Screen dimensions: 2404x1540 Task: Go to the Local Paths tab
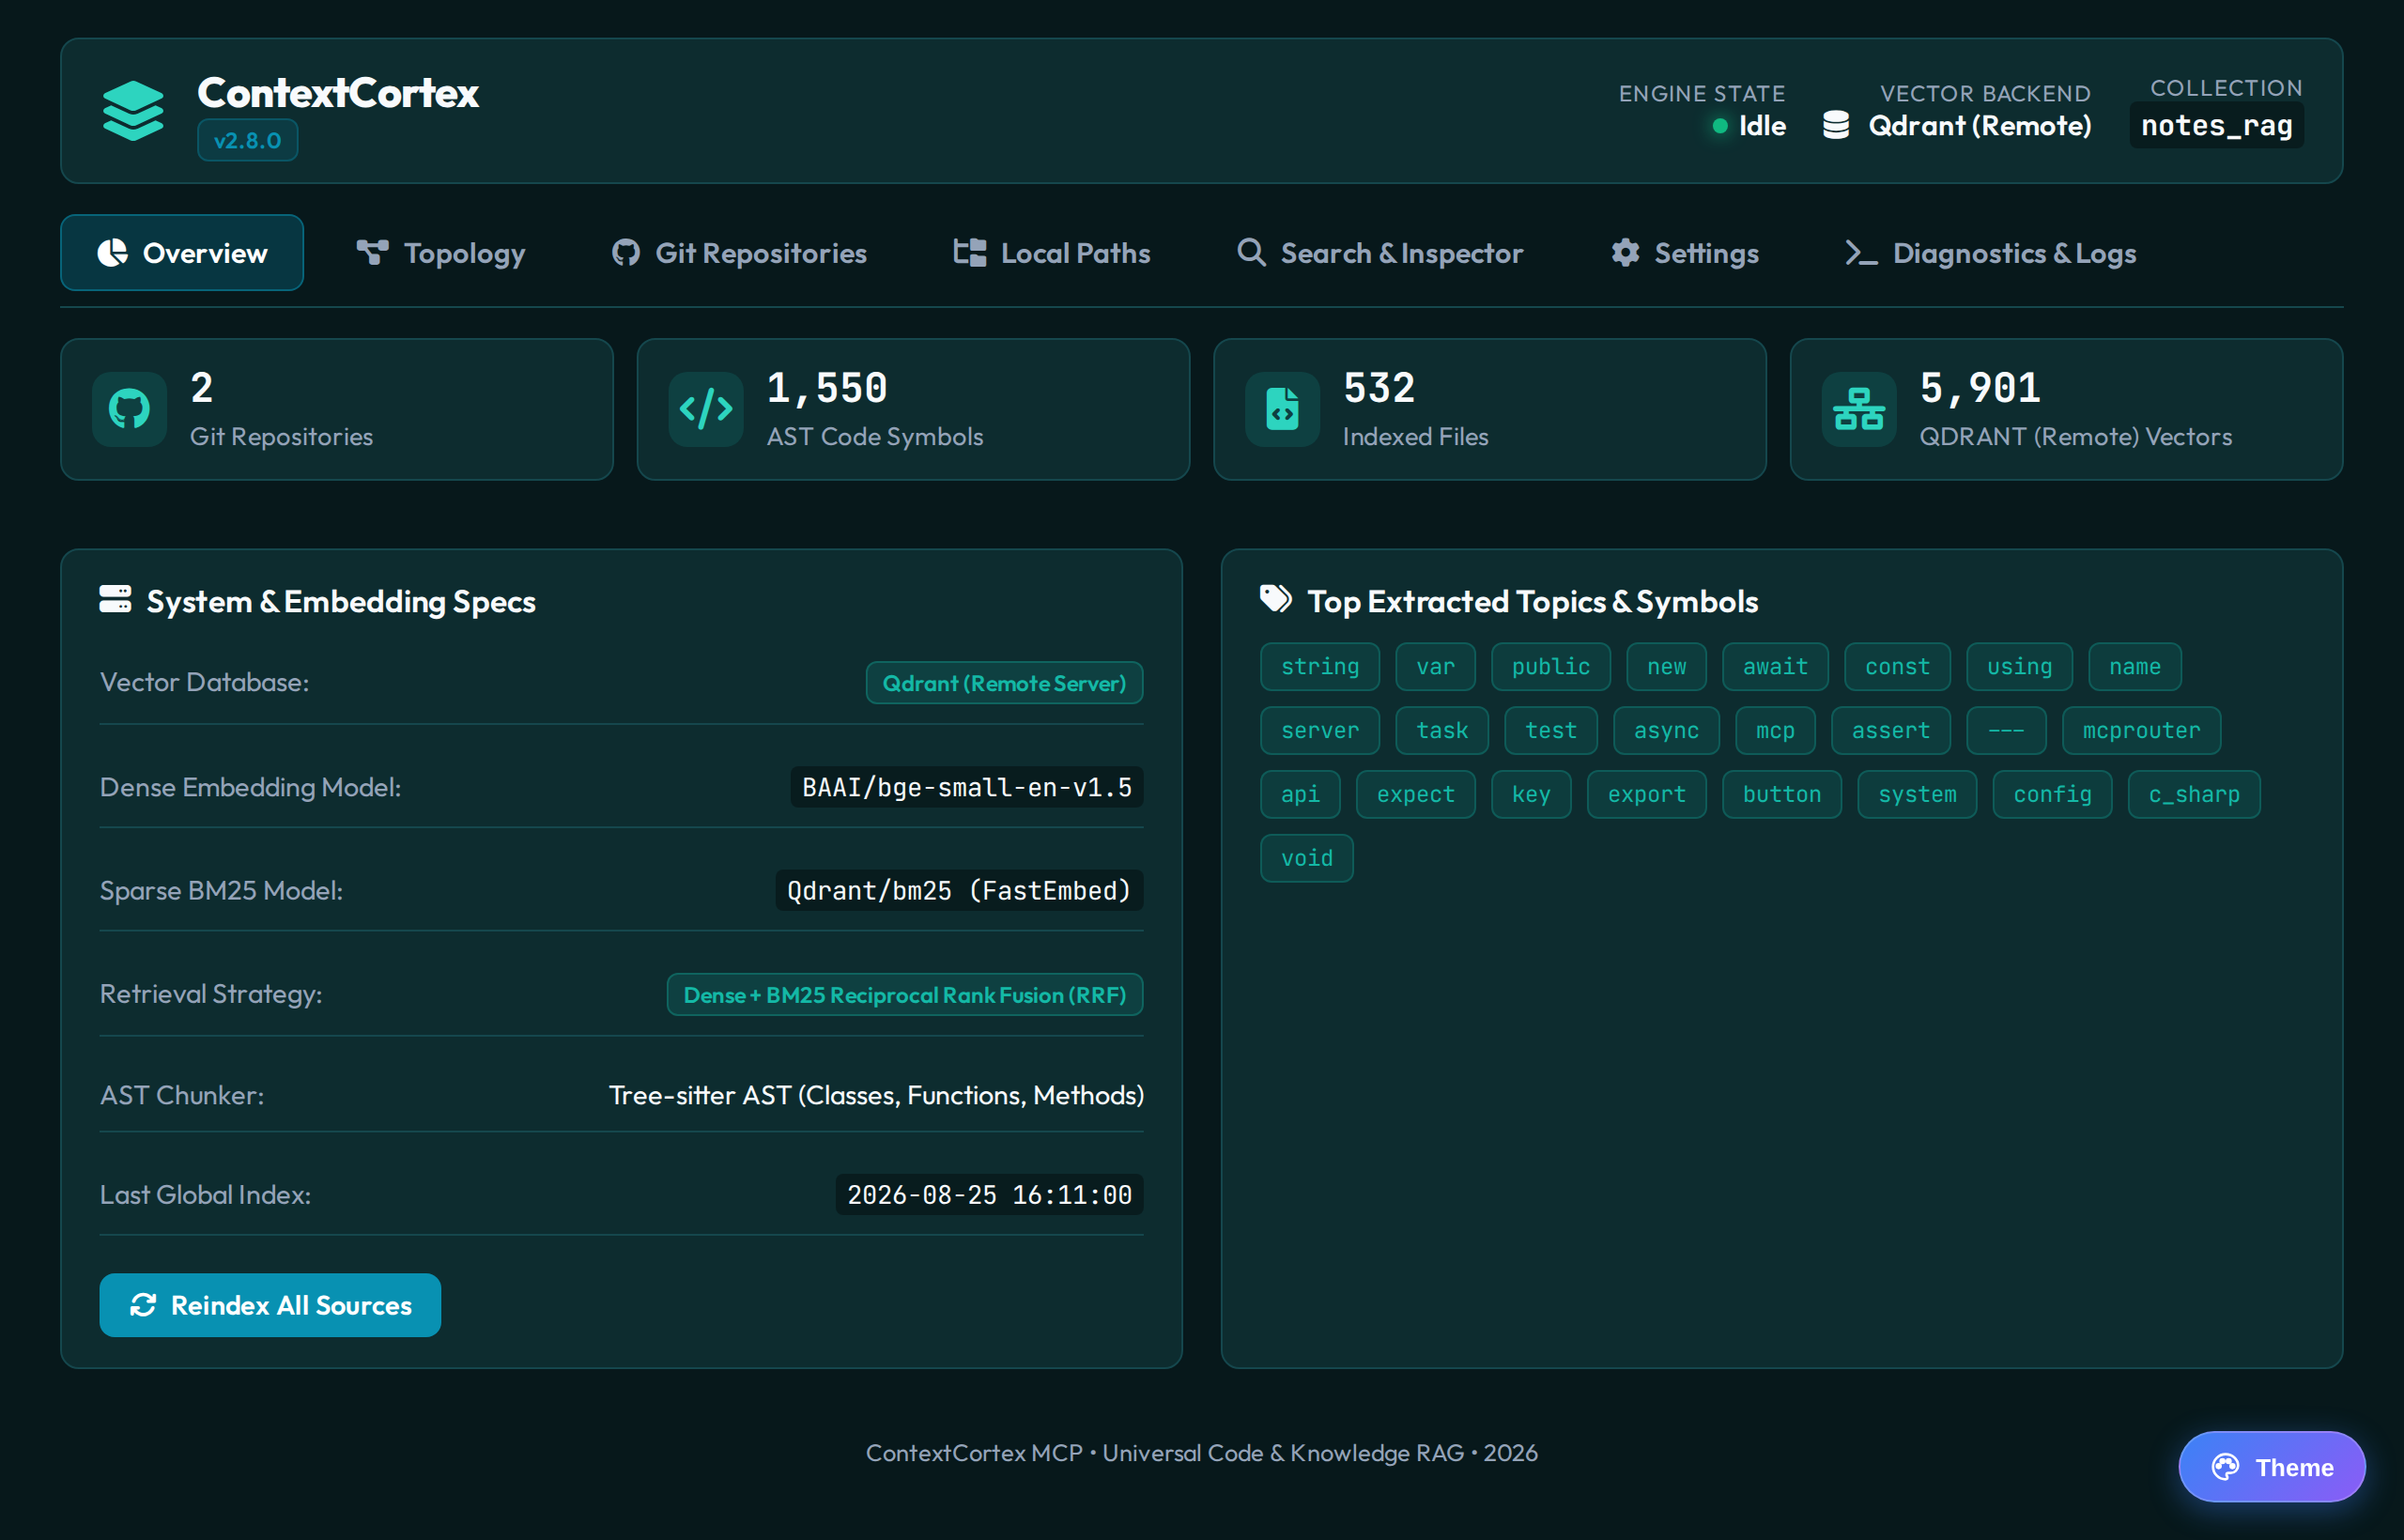point(1052,253)
